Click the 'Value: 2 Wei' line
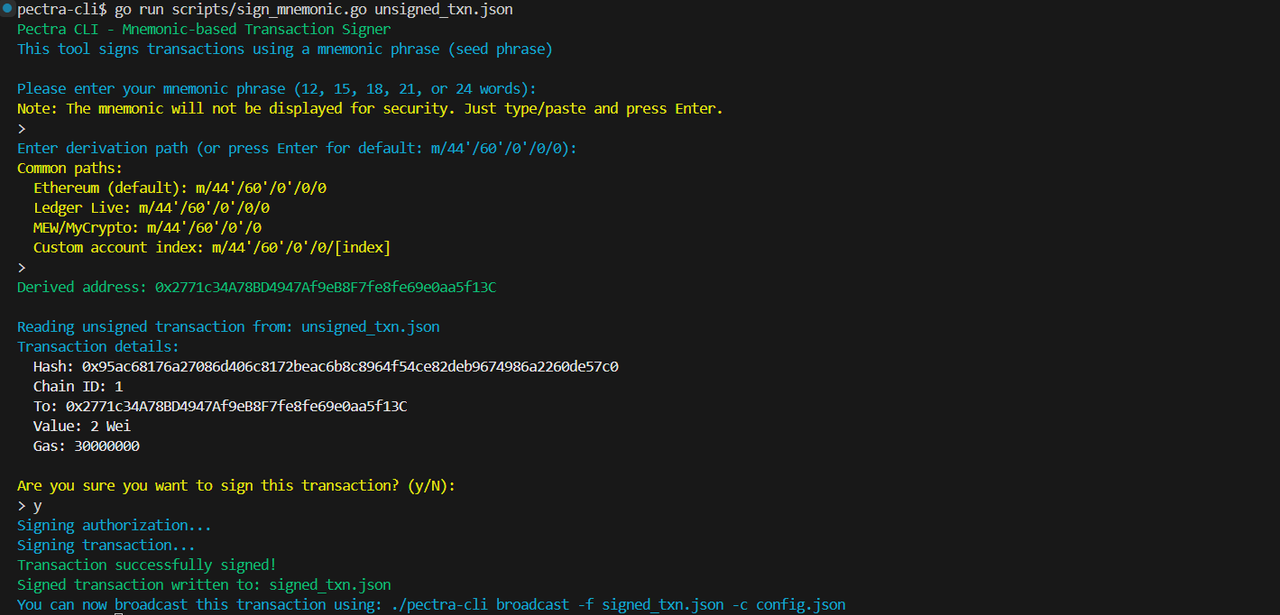 coord(82,426)
